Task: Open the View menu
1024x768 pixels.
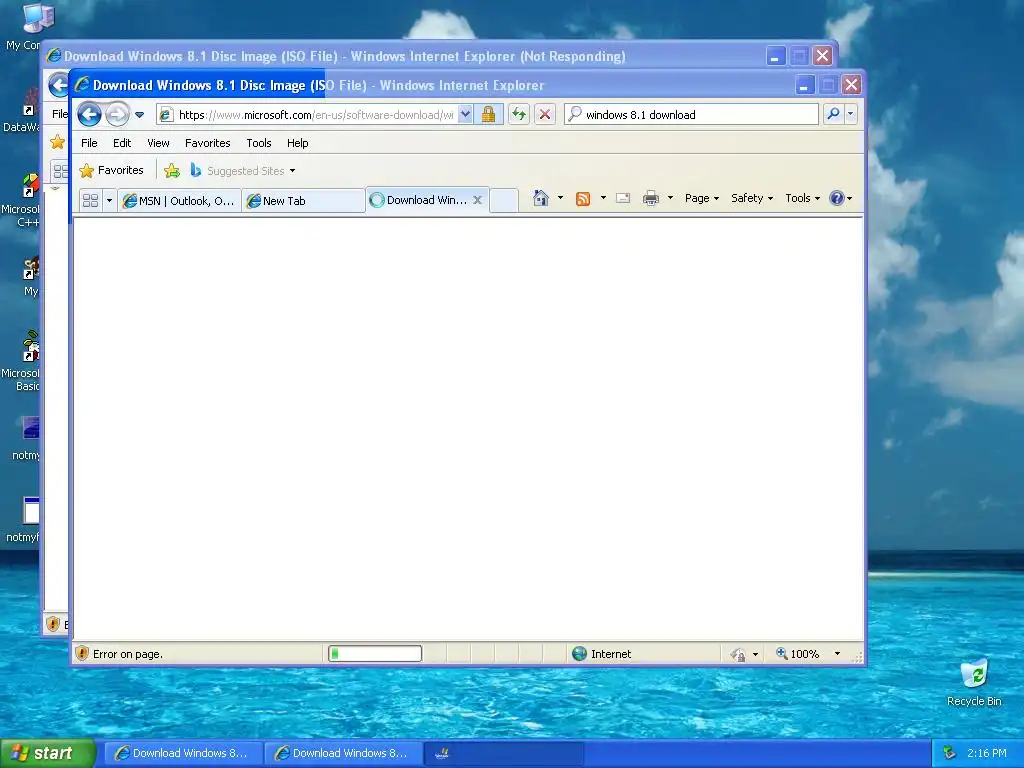Action: tap(158, 143)
